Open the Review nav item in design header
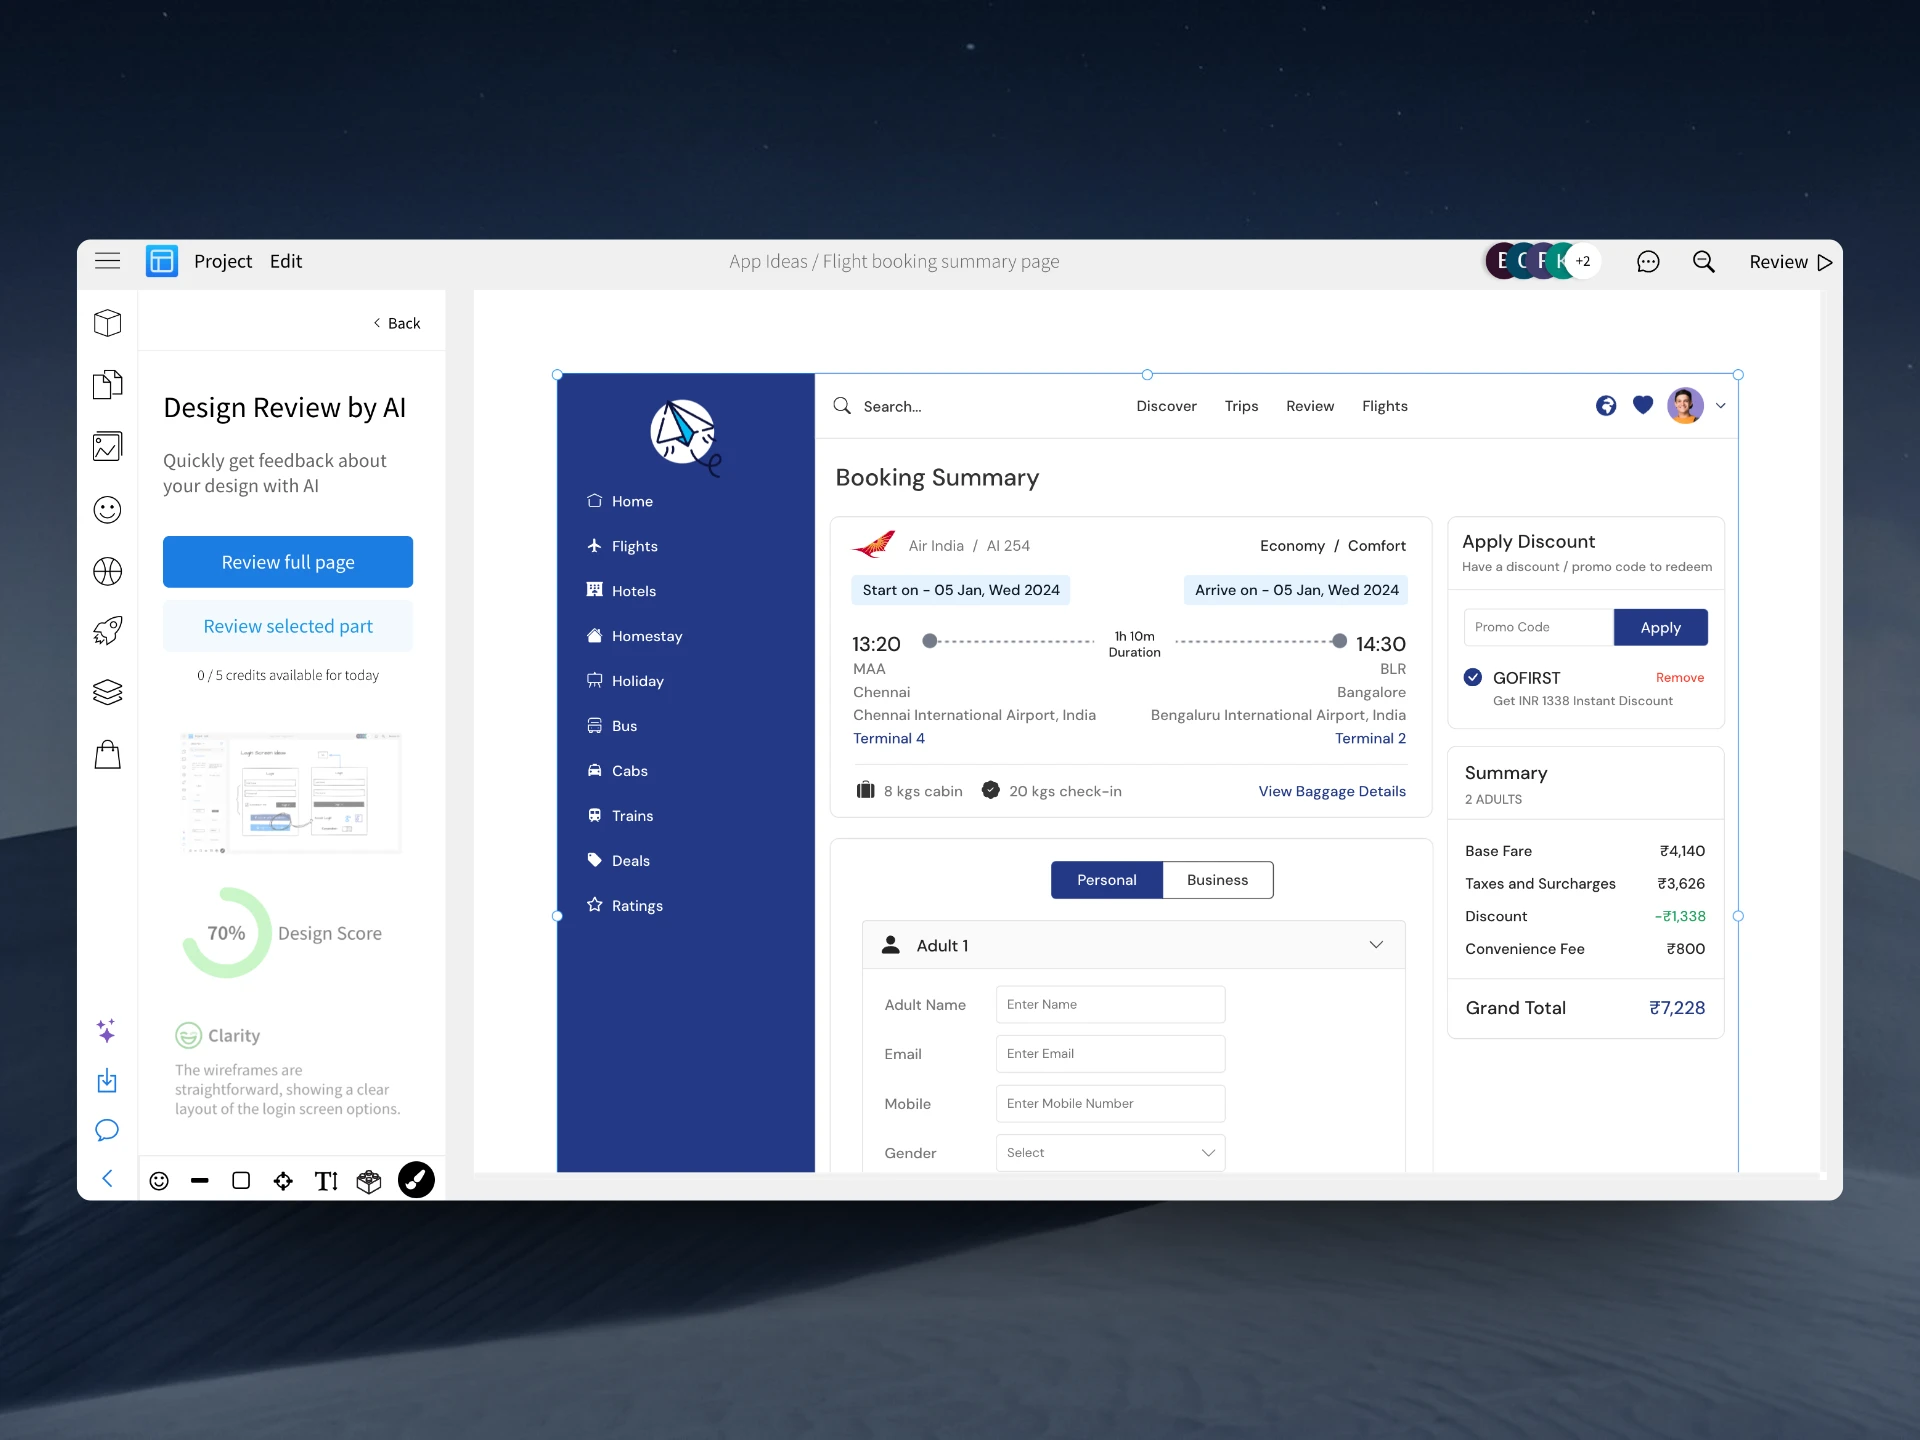This screenshot has height=1440, width=1920. (x=1310, y=406)
